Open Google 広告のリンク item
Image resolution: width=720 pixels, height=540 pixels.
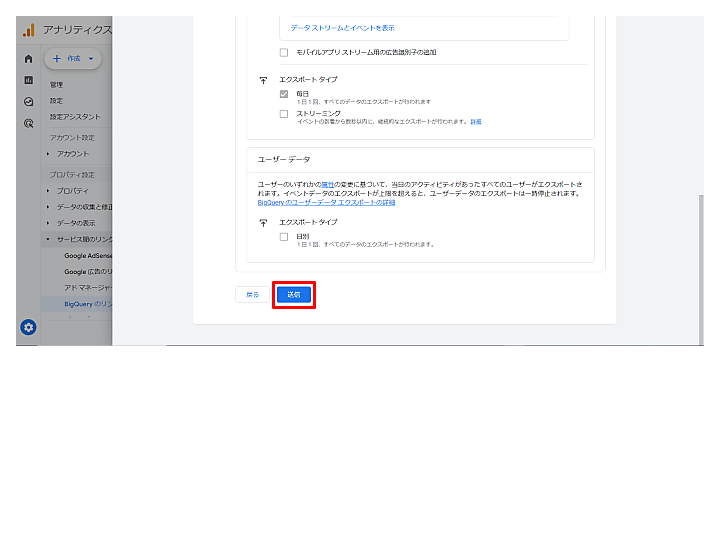tap(88, 271)
